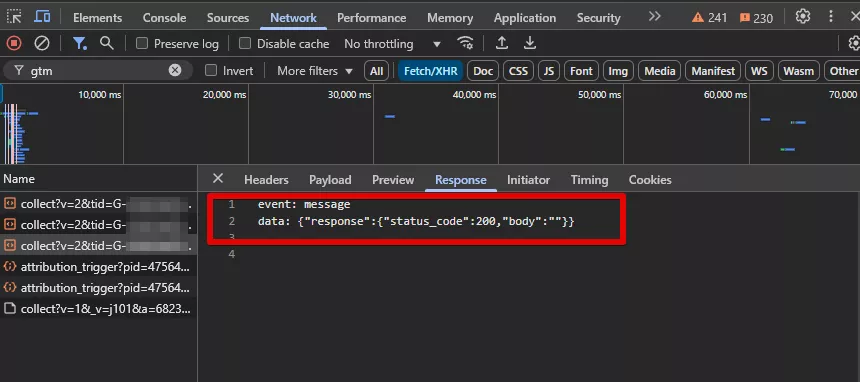
Task: Clear the gtm filter text
Action: (x=175, y=70)
